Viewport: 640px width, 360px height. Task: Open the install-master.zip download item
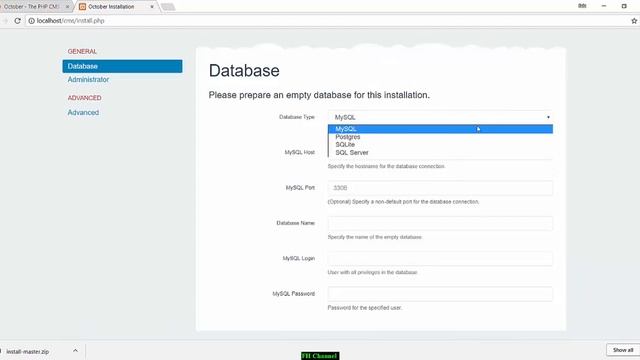[x=27, y=351]
